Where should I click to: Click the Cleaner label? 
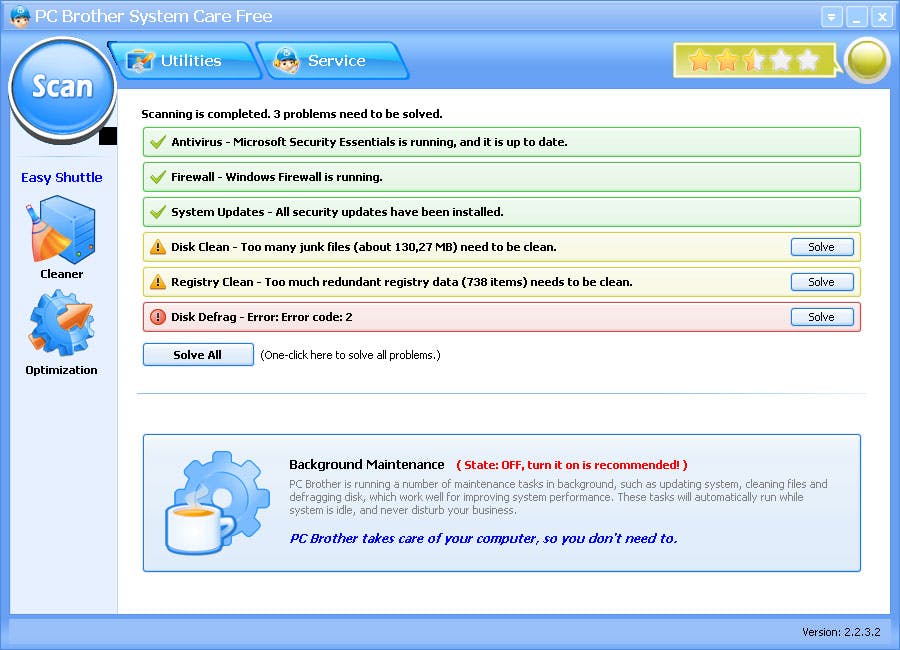click(x=61, y=274)
